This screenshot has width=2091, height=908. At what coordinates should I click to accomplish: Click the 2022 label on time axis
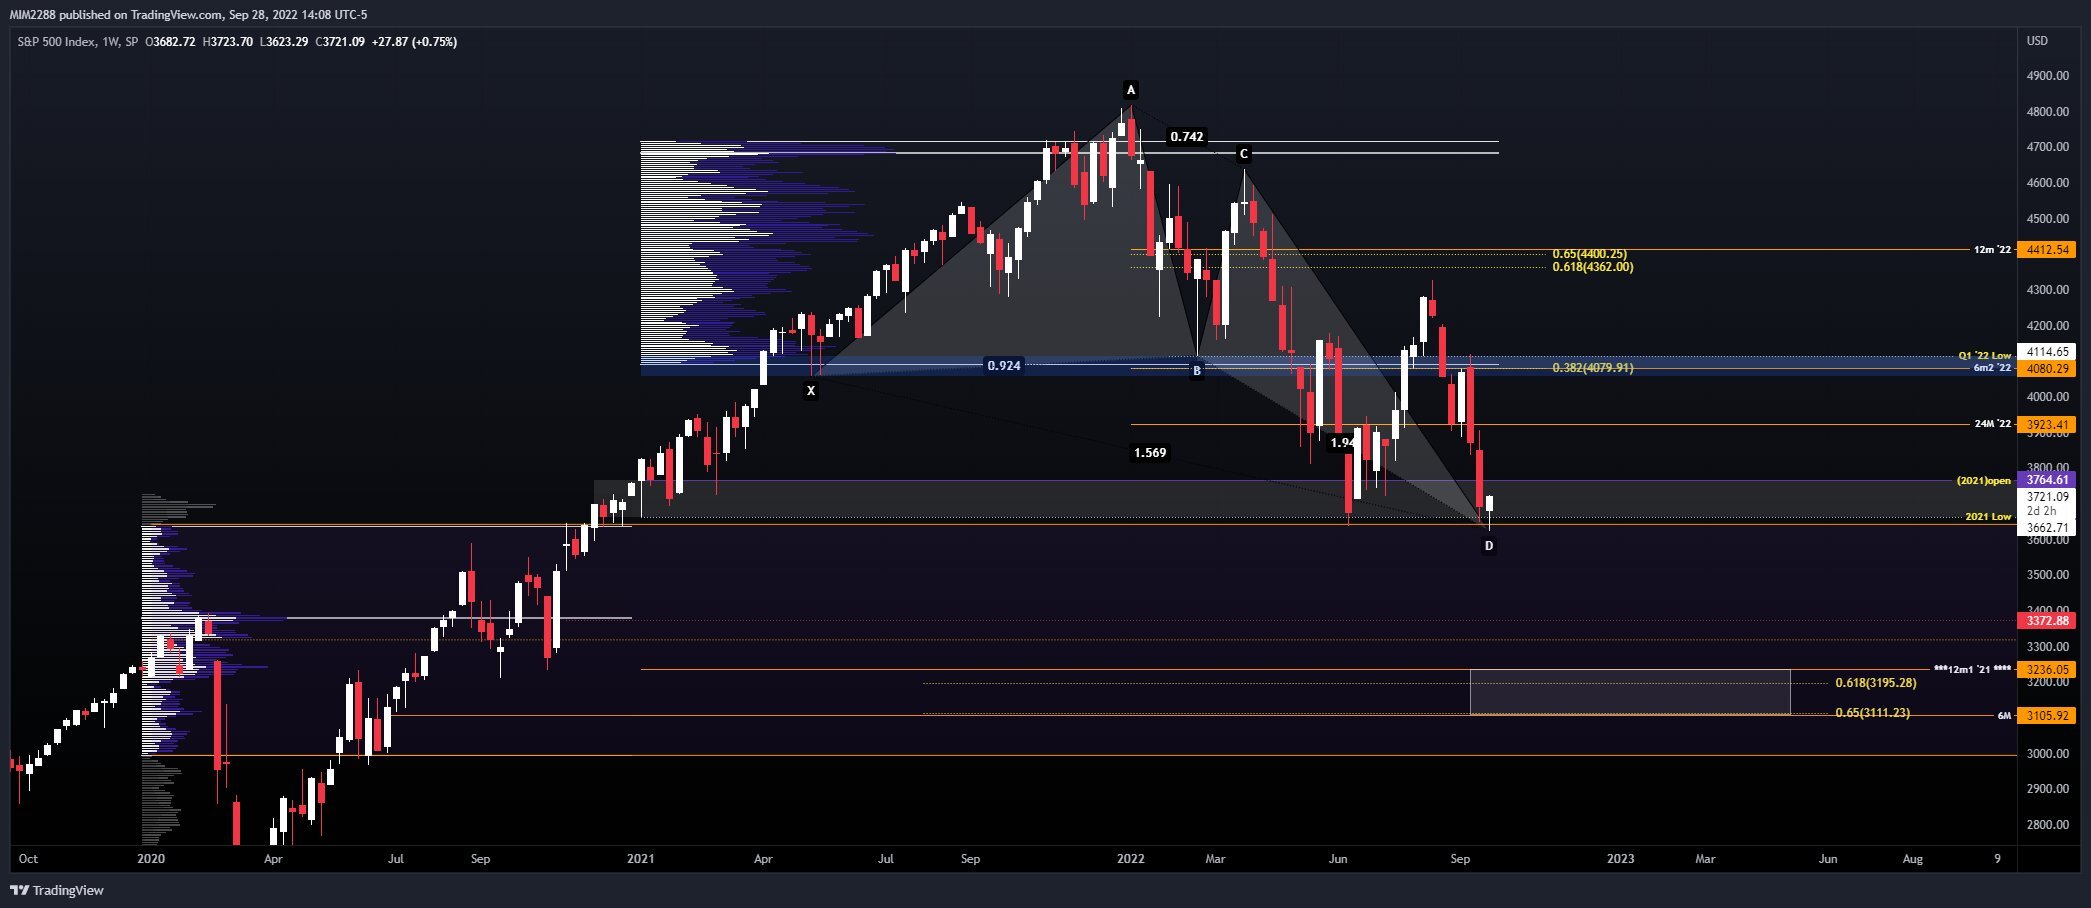click(1131, 859)
